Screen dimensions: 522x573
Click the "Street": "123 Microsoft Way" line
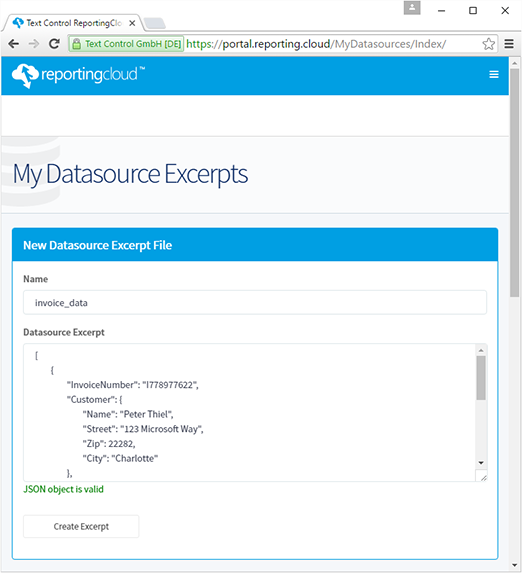coord(143,429)
